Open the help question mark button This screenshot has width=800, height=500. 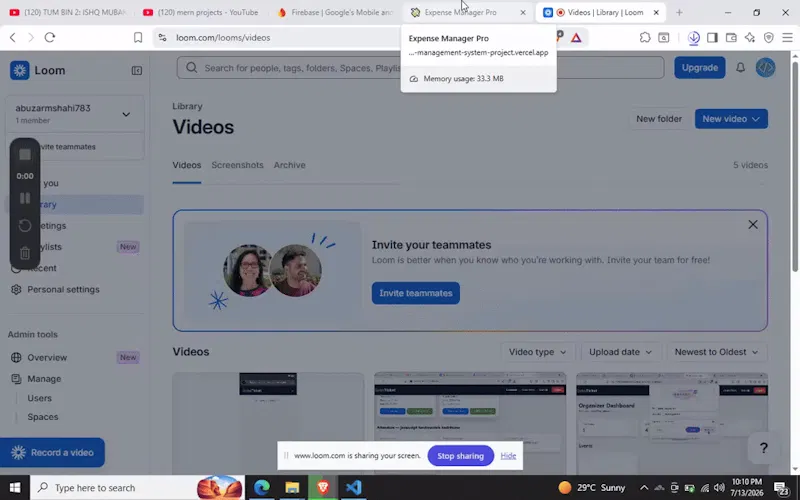[x=763, y=448]
